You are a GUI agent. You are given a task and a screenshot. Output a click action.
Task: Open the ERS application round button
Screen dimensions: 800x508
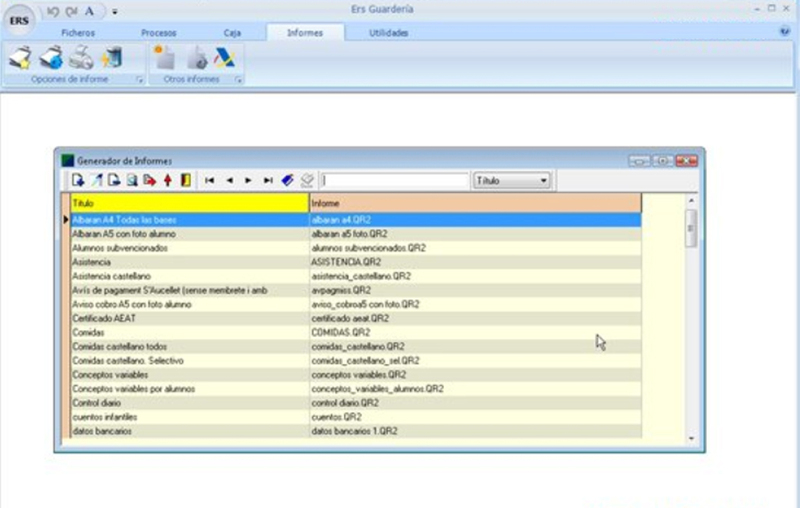(x=19, y=20)
